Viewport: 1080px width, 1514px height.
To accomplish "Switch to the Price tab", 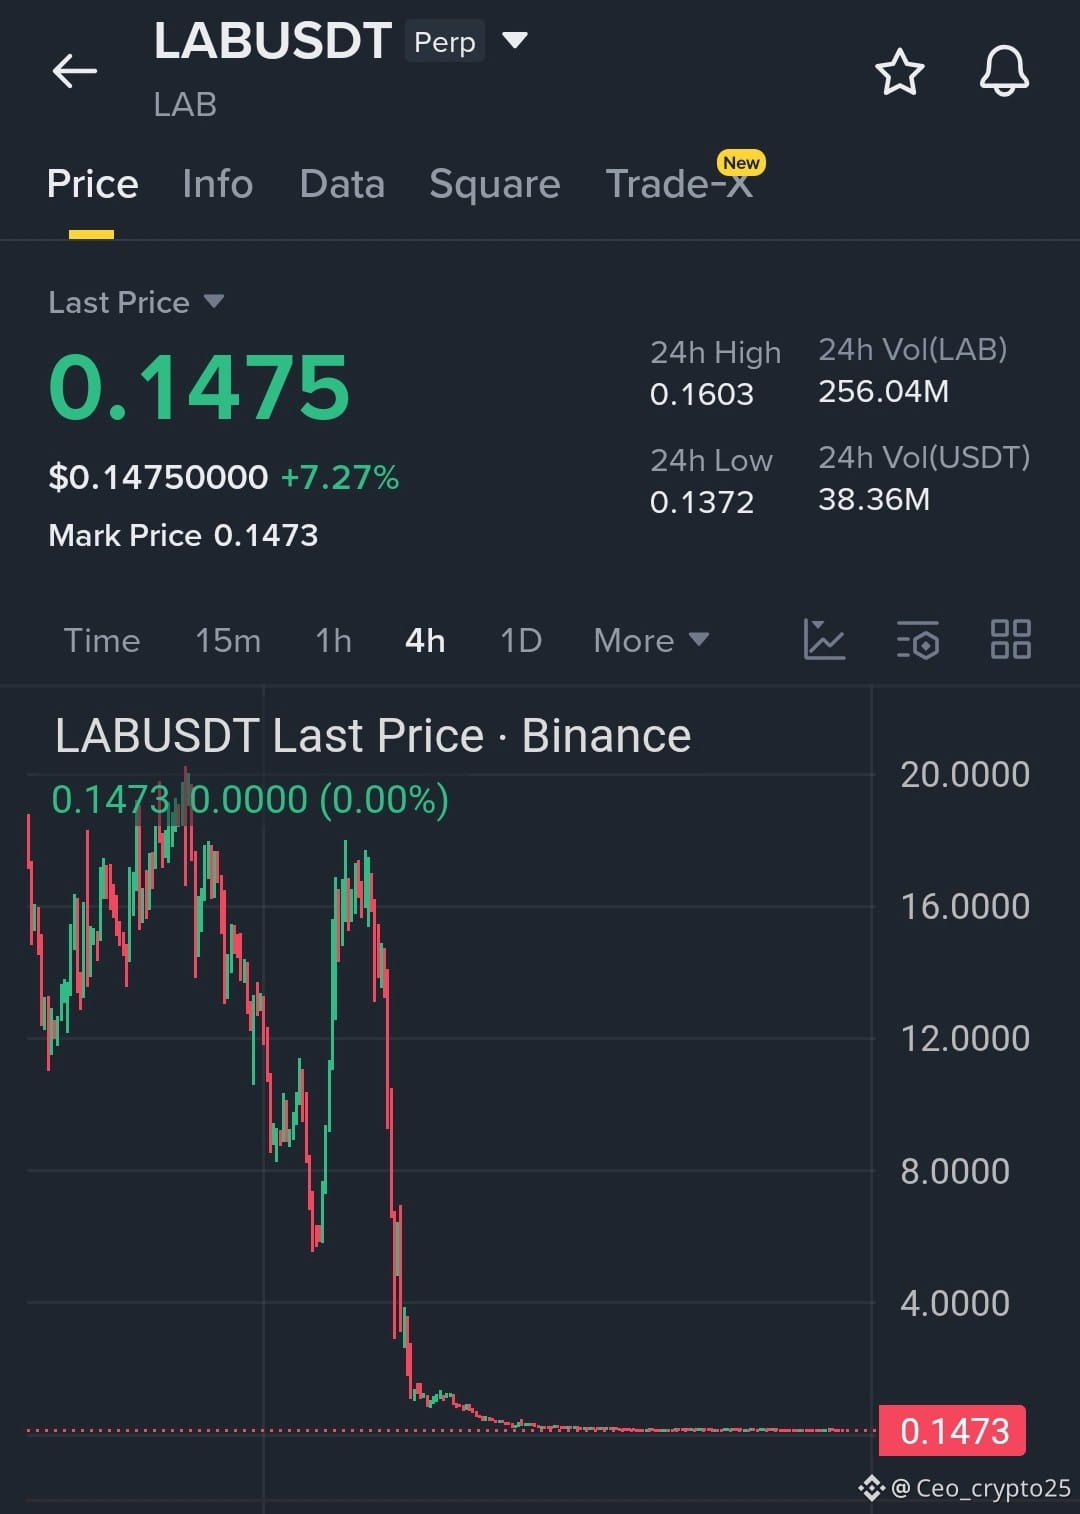I will pyautogui.click(x=92, y=184).
